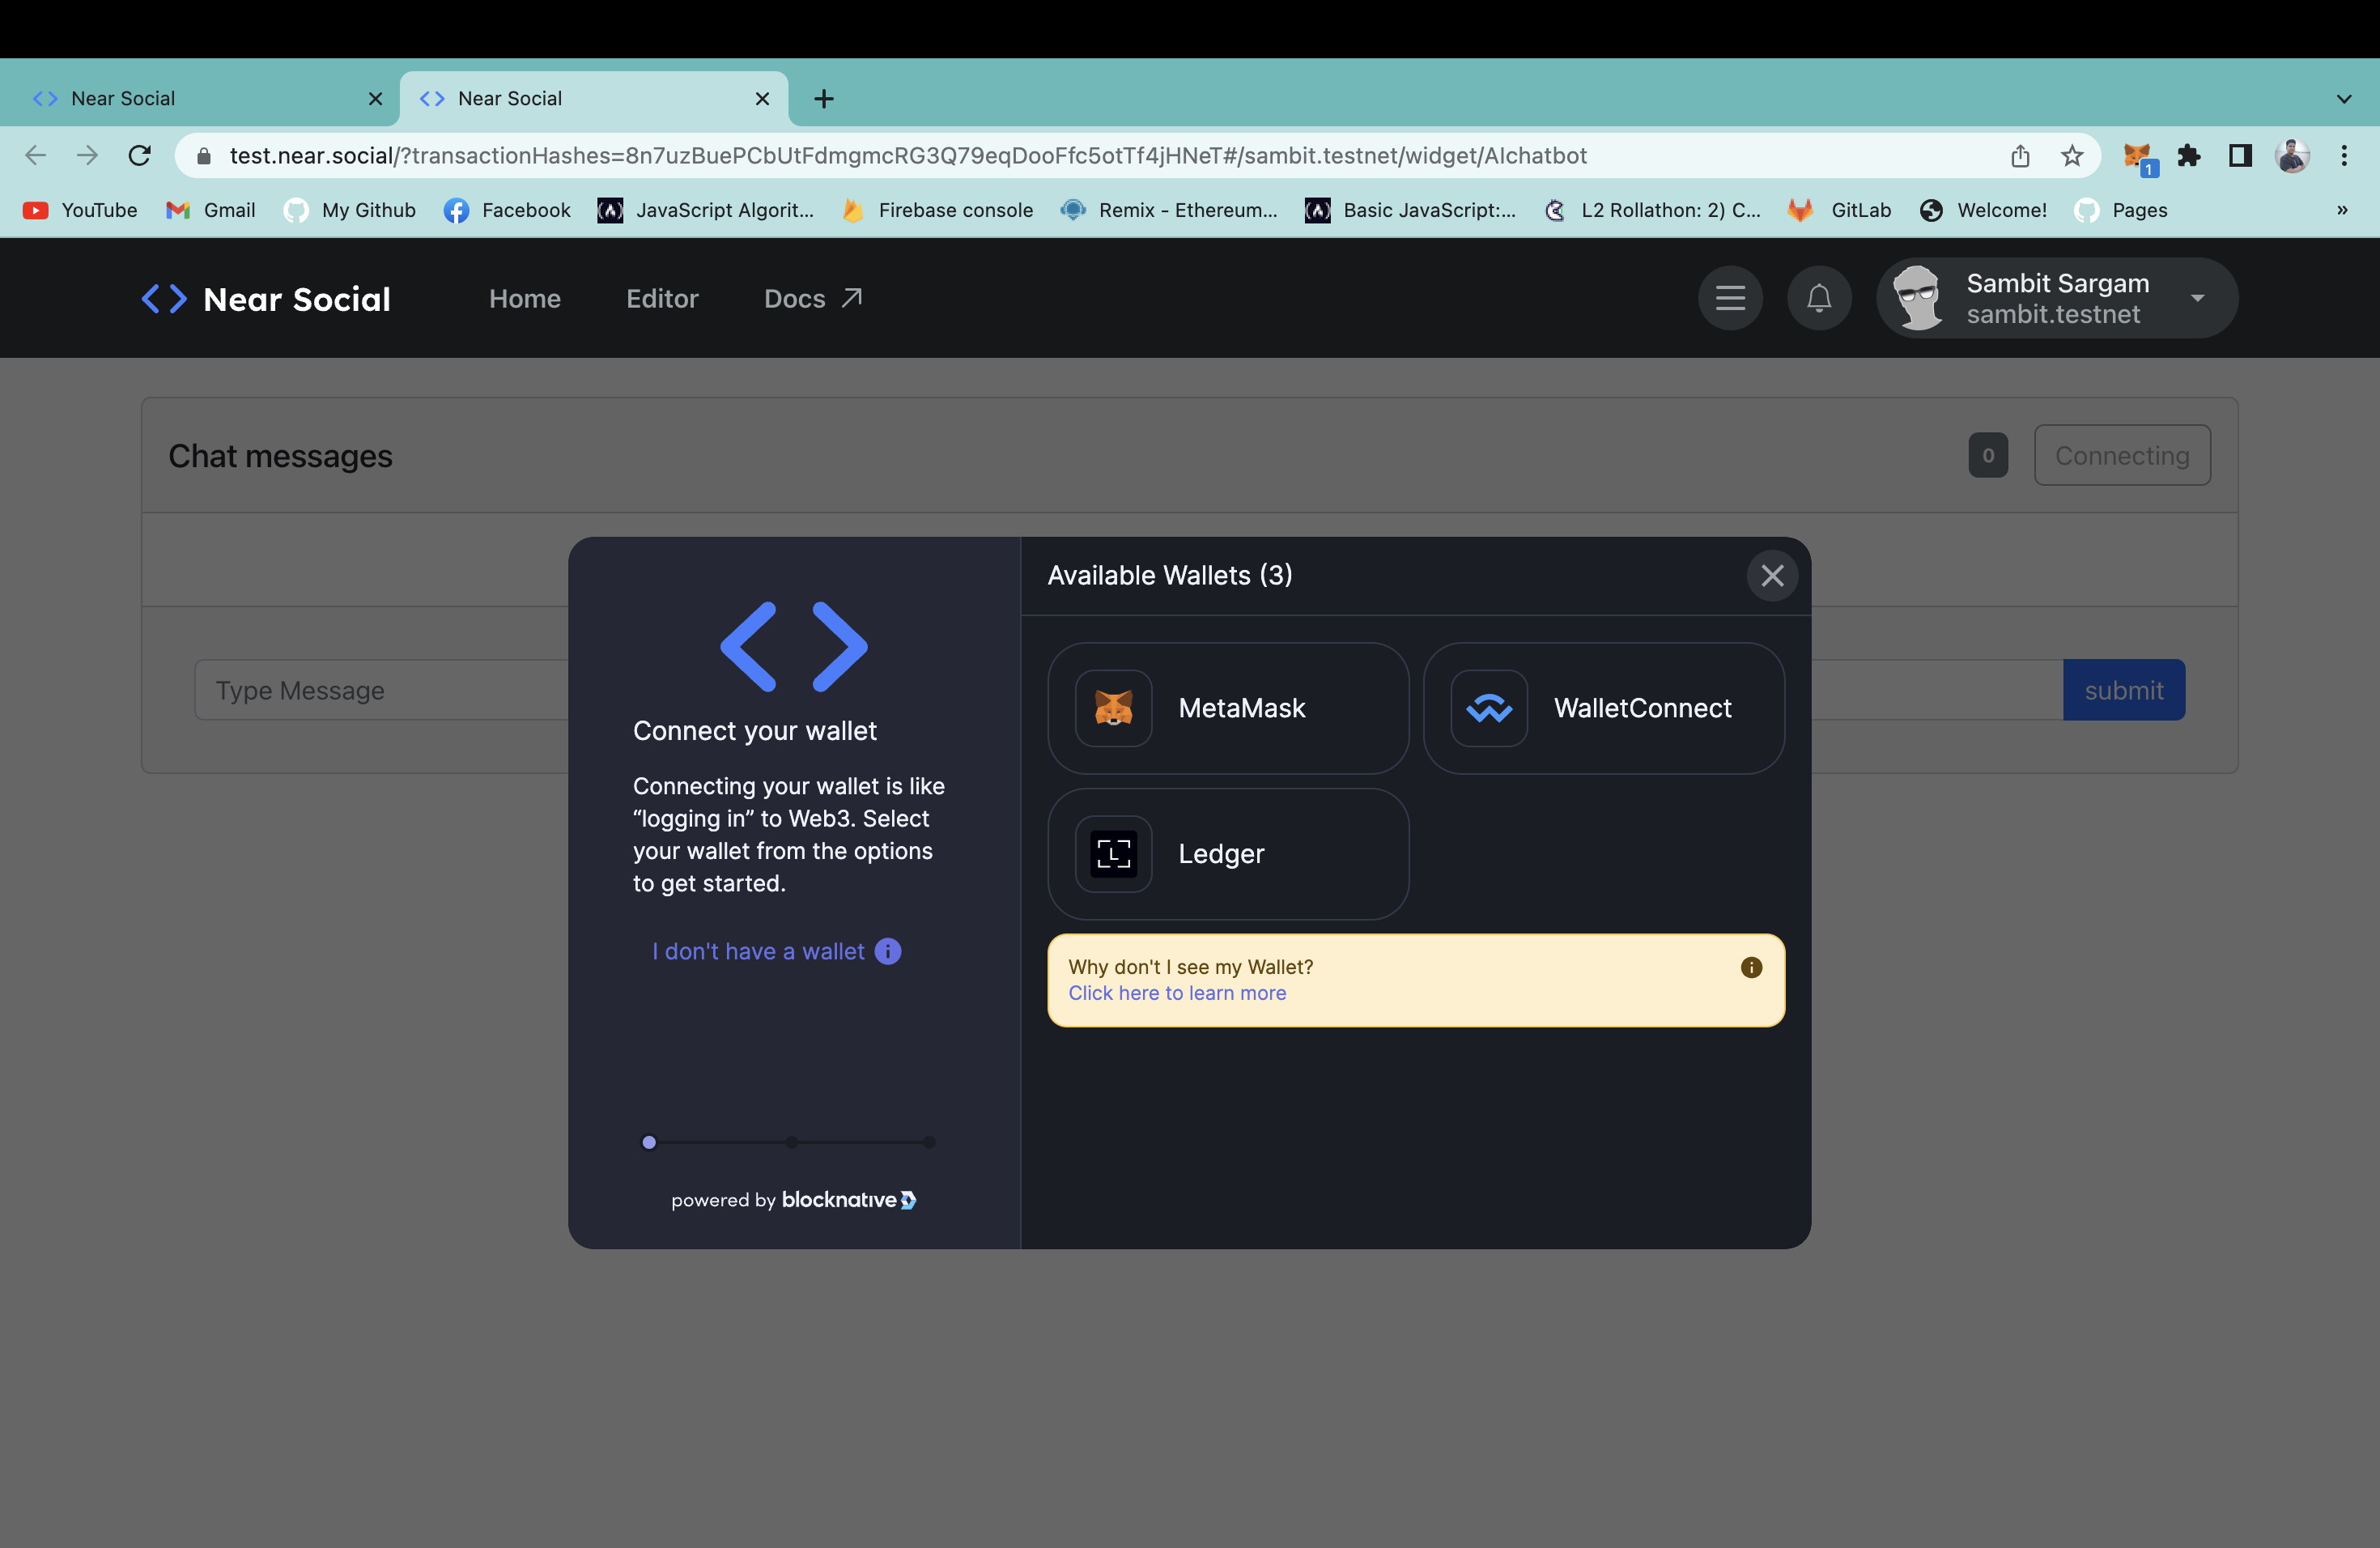2380x1548 pixels.
Task: Open the browser extensions puzzle icon
Action: [2188, 156]
